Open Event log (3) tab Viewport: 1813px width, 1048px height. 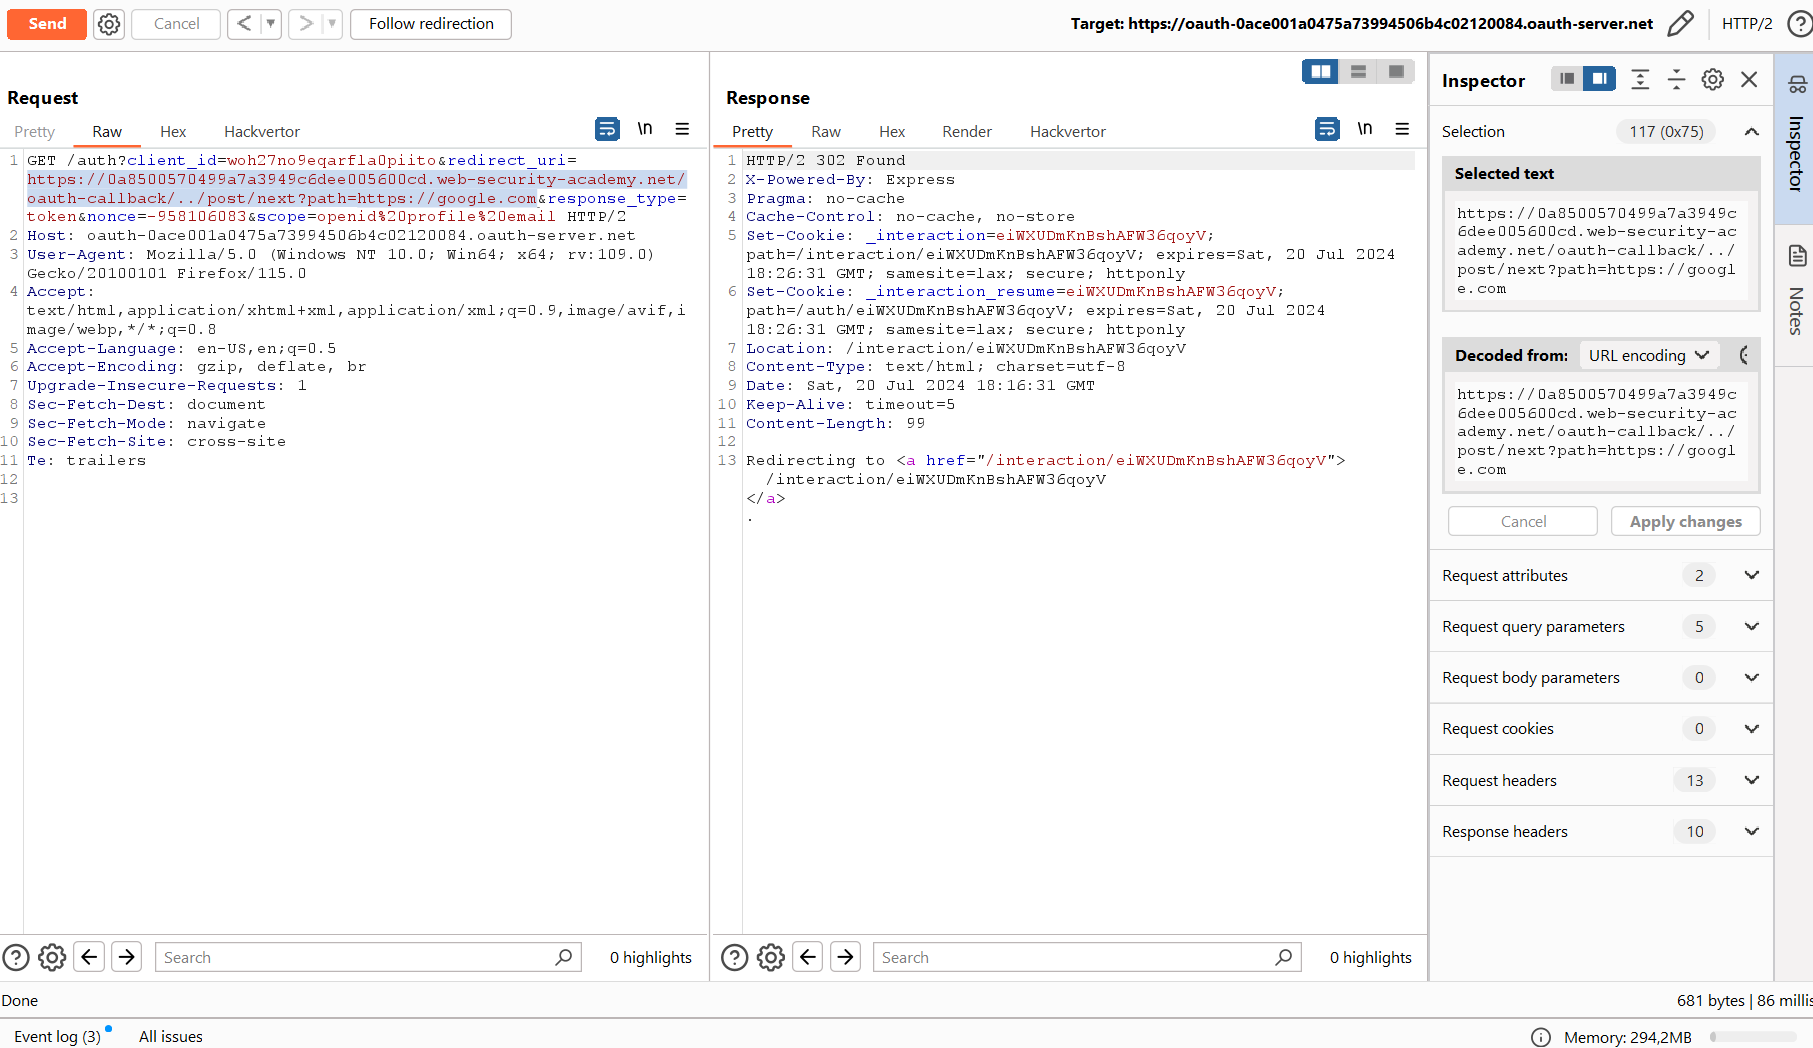pyautogui.click(x=58, y=1036)
